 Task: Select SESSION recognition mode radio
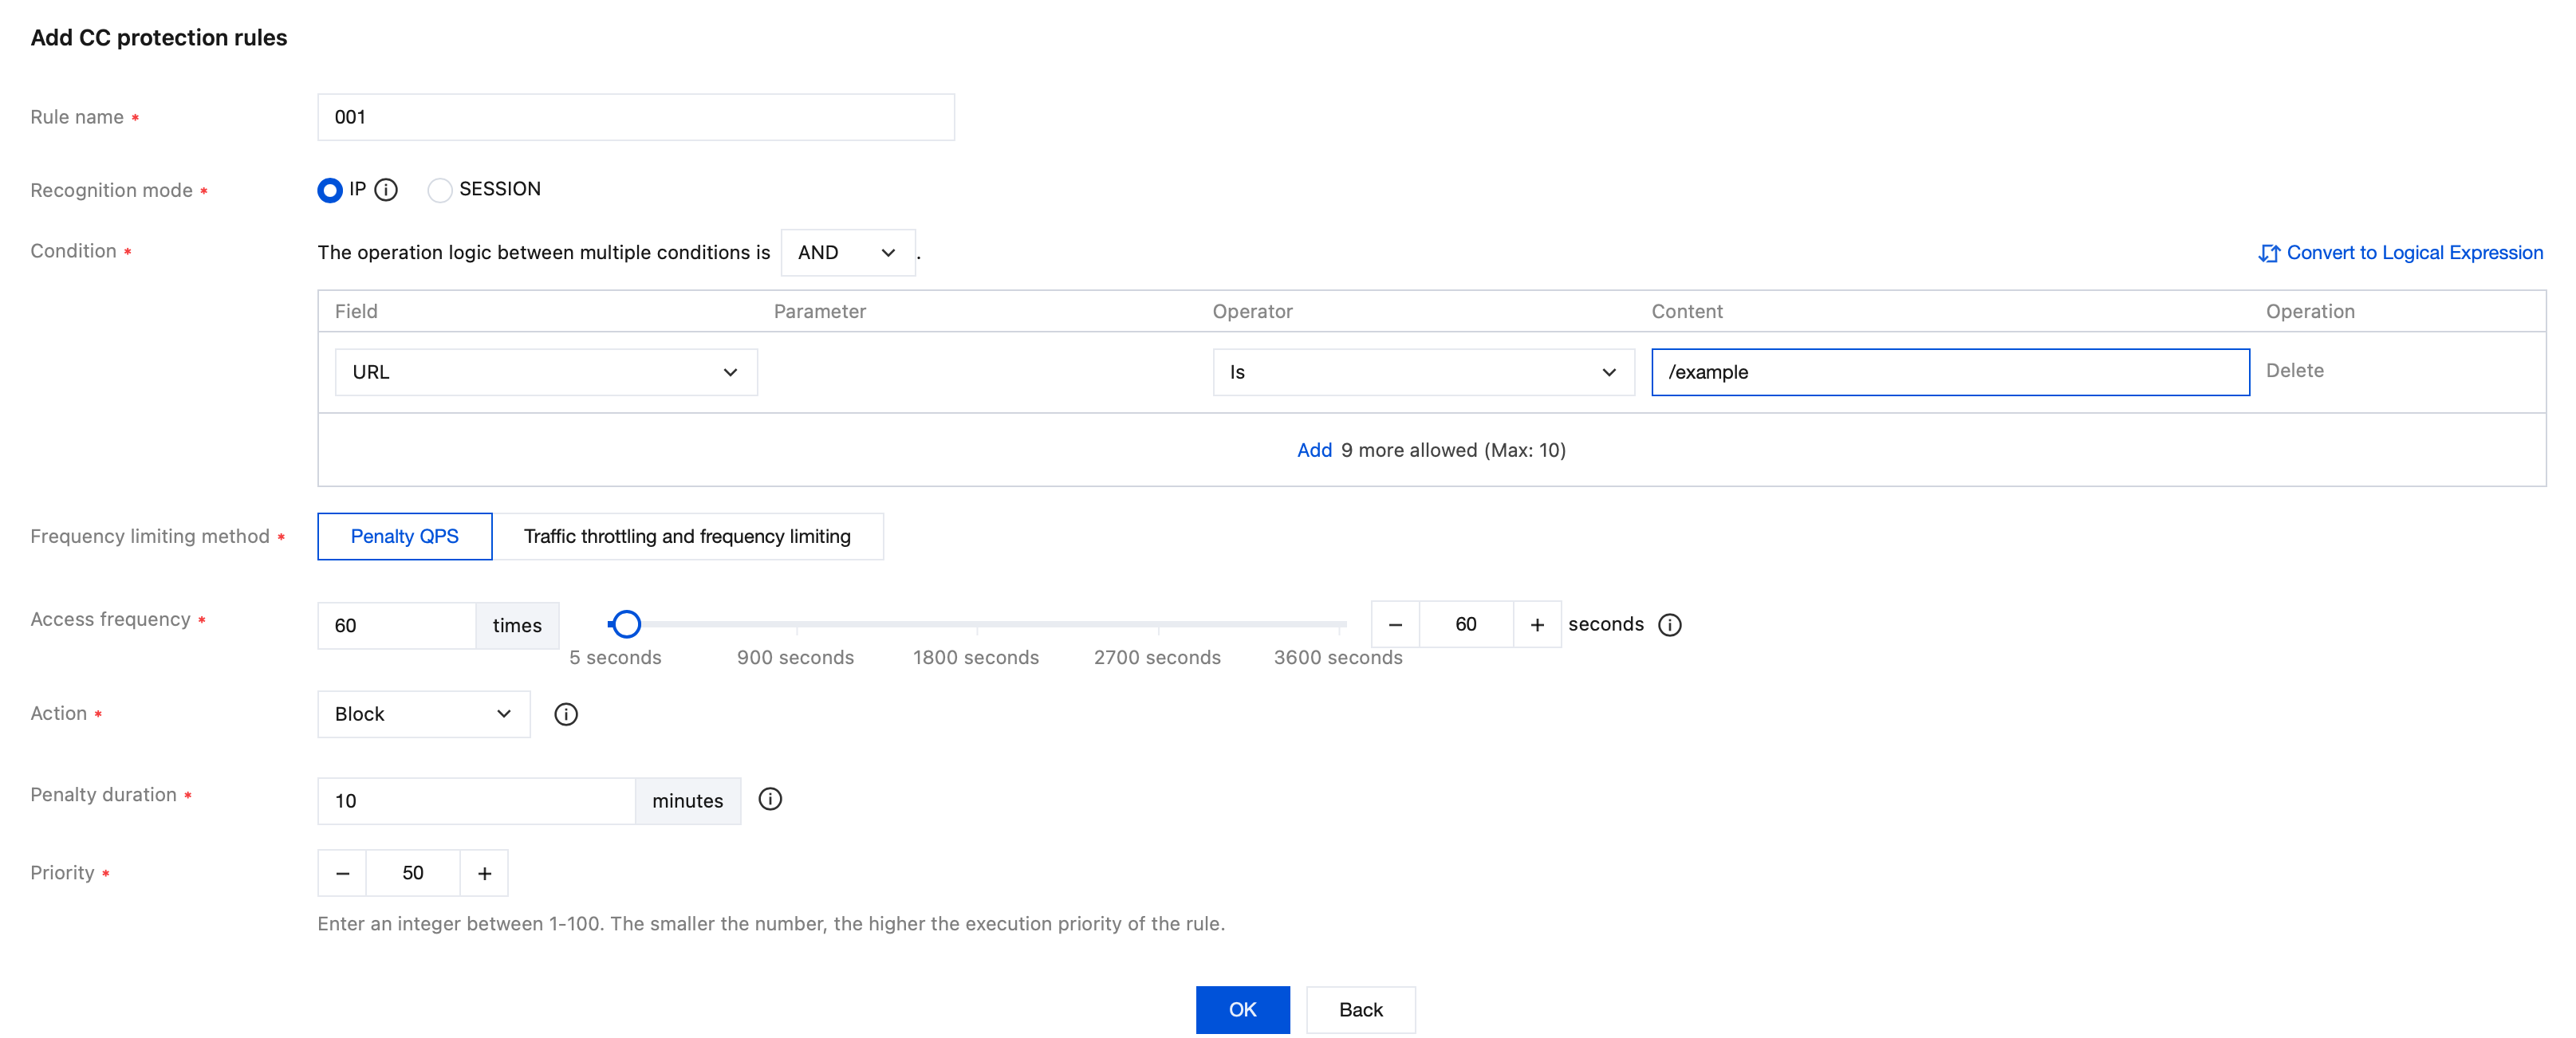439,190
